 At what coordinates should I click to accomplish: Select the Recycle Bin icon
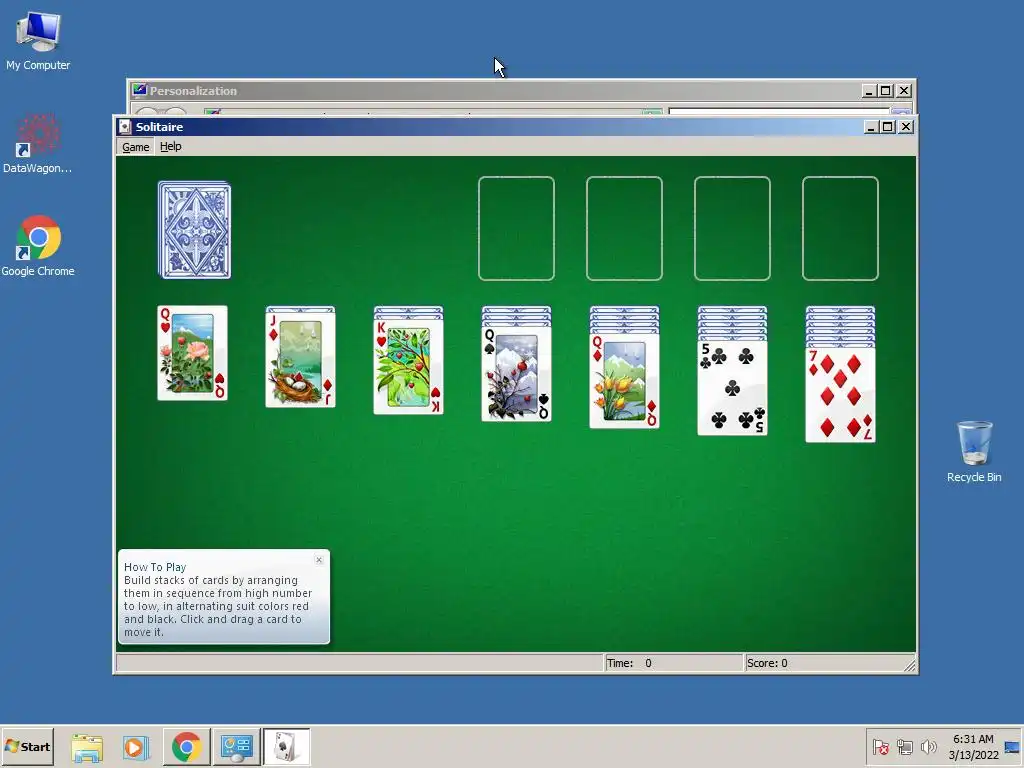coord(974,451)
